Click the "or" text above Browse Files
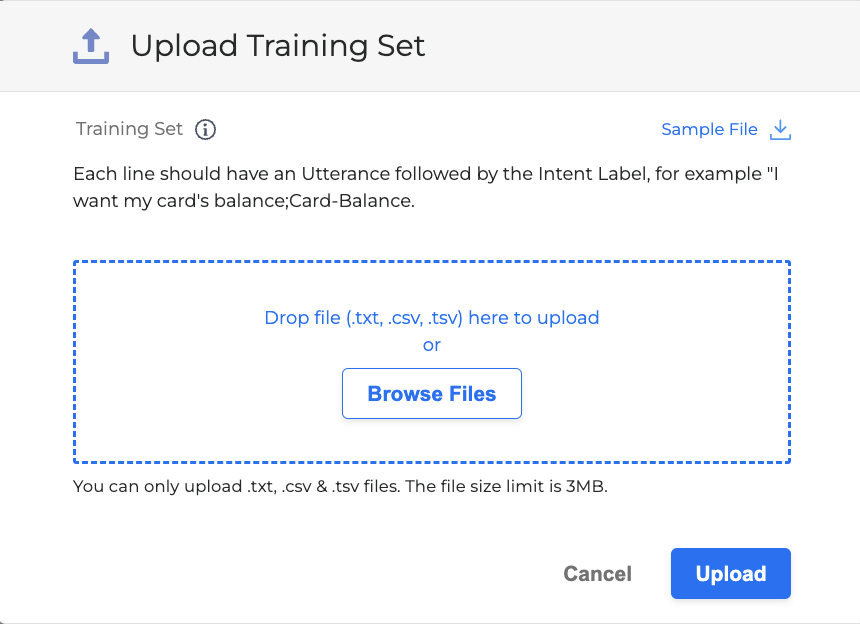This screenshot has width=860, height=624. pyautogui.click(x=431, y=345)
